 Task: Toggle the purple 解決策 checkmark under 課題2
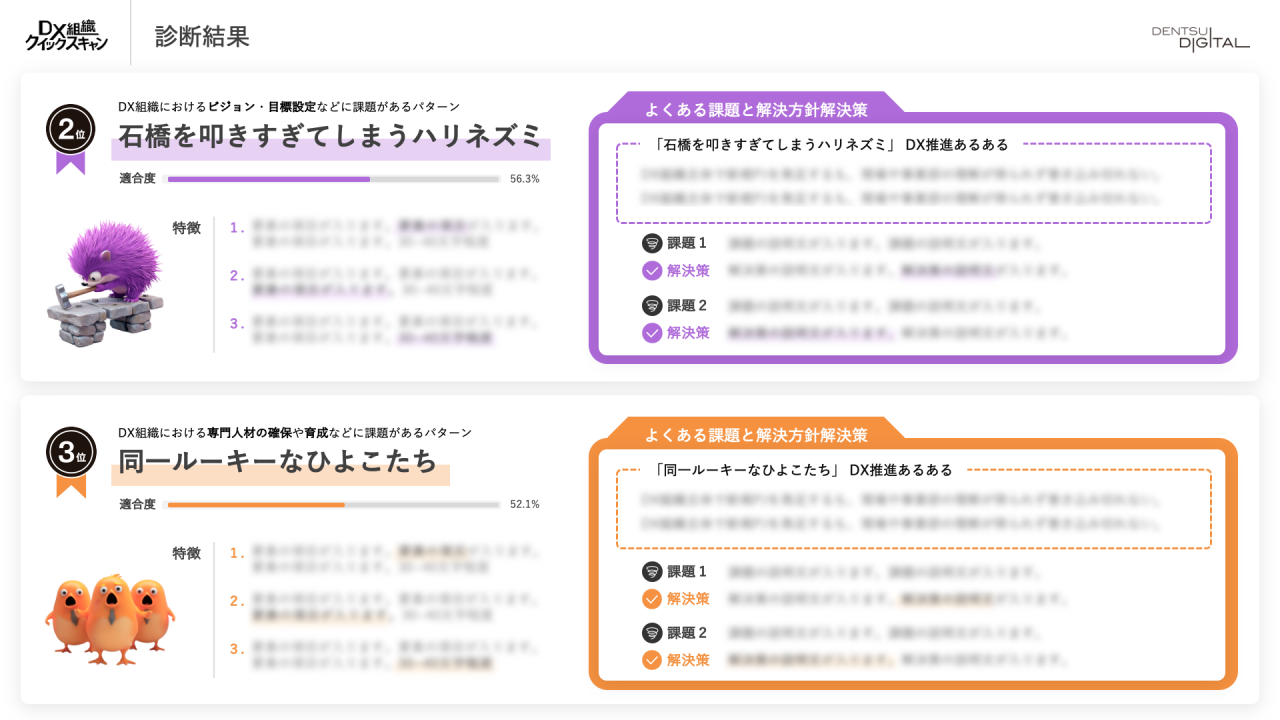tap(652, 333)
